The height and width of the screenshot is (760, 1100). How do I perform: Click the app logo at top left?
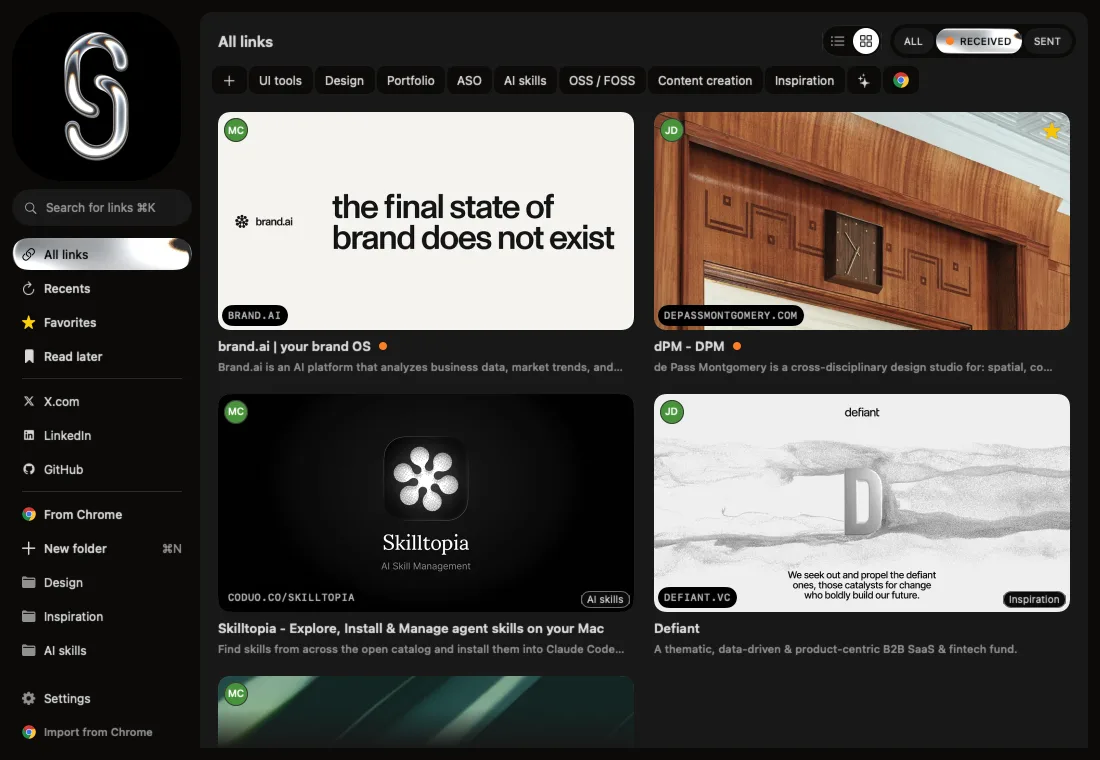[x=97, y=96]
